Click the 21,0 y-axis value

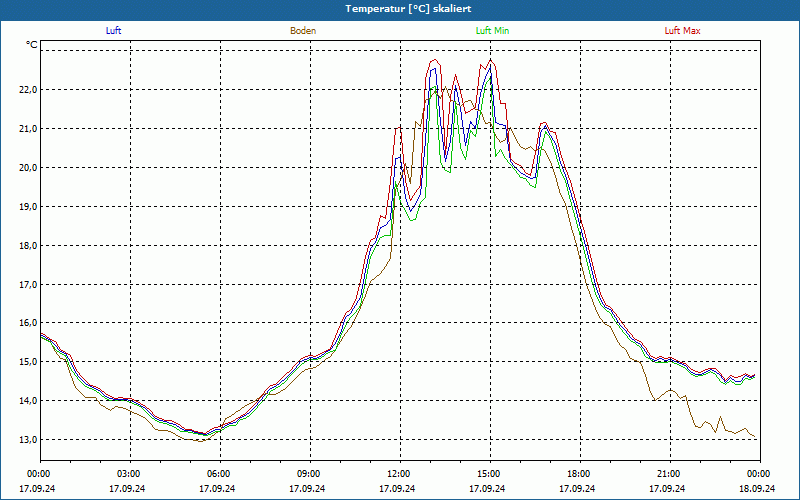coord(26,129)
